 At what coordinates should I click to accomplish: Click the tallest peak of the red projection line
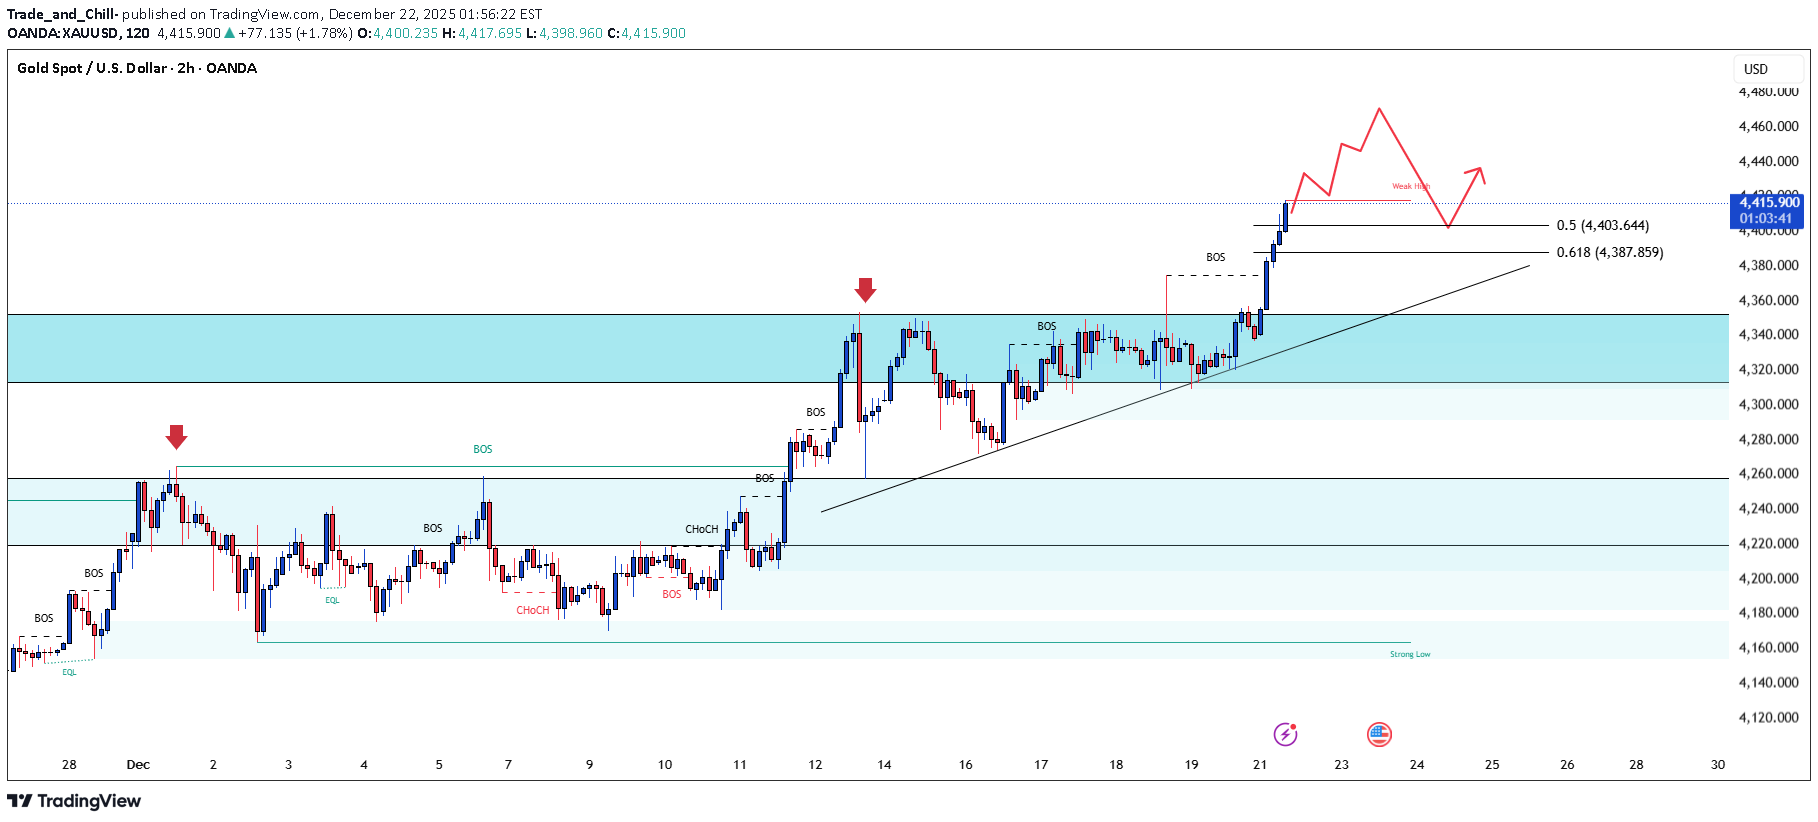pos(1379,109)
